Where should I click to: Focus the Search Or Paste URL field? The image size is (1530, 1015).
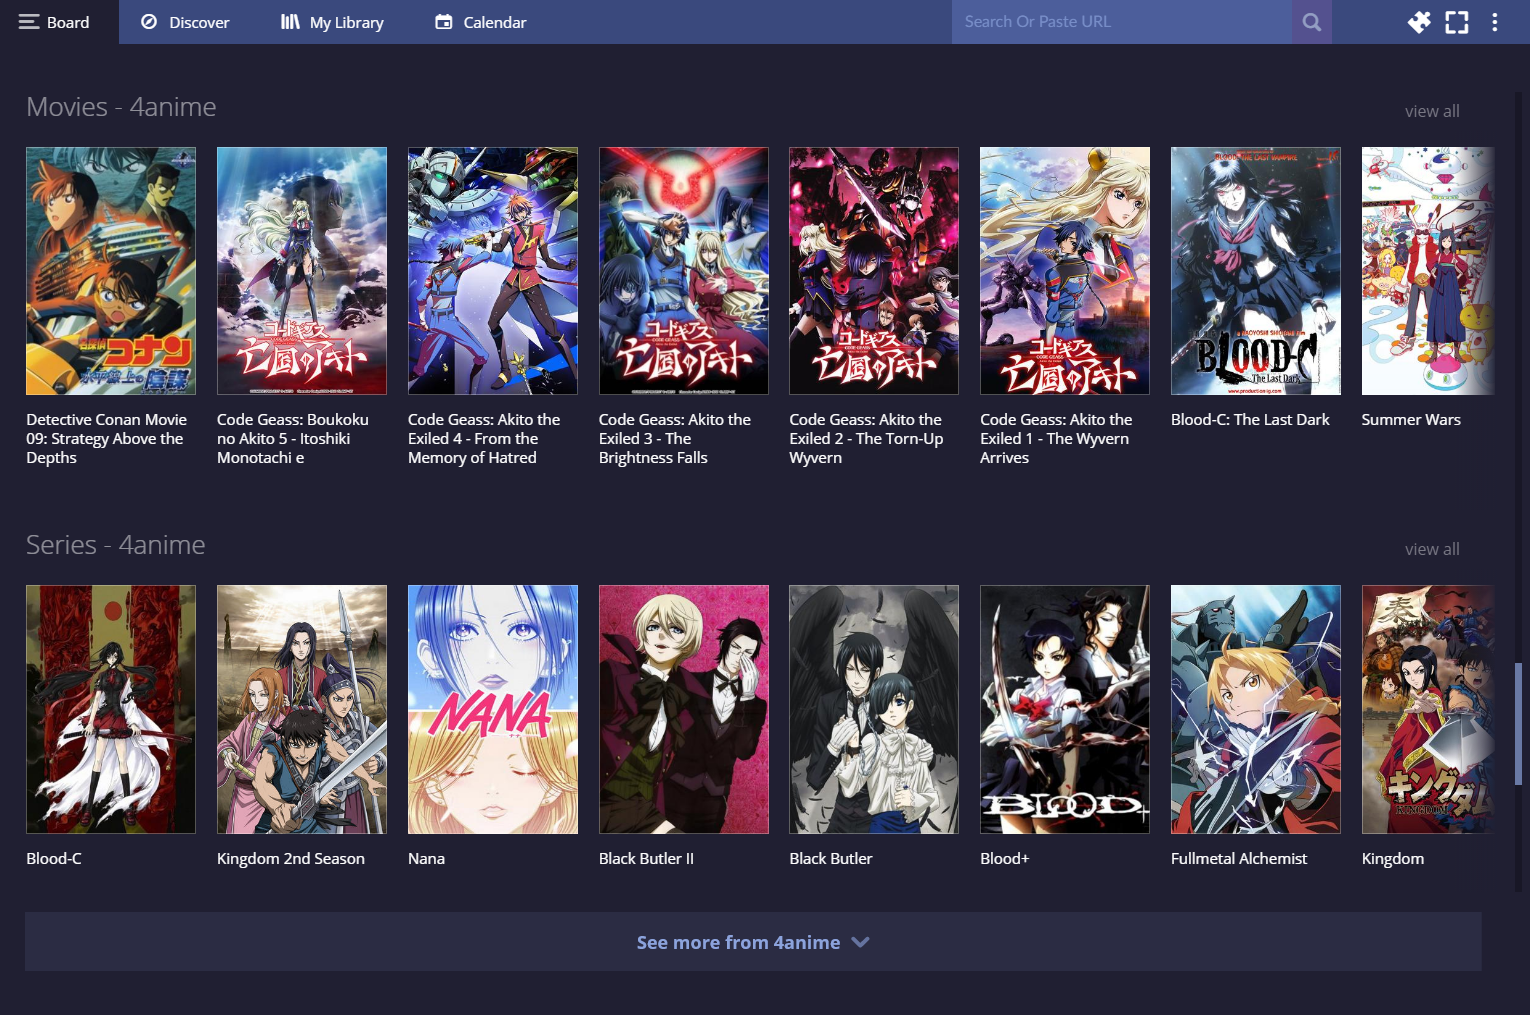(x=1121, y=22)
